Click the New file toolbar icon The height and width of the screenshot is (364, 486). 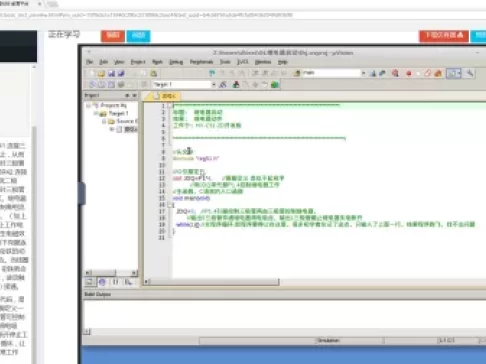coord(92,73)
